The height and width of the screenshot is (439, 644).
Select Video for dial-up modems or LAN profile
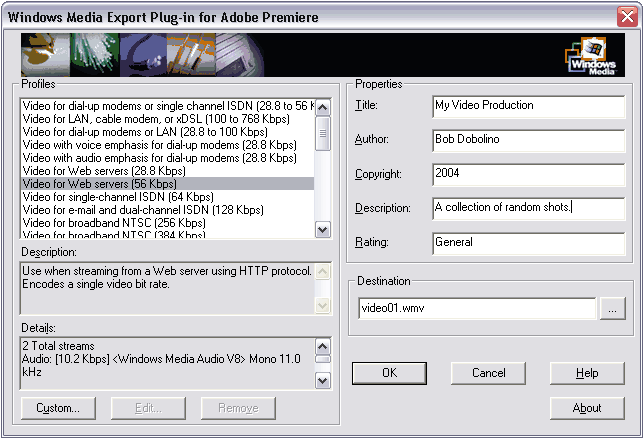click(x=167, y=132)
